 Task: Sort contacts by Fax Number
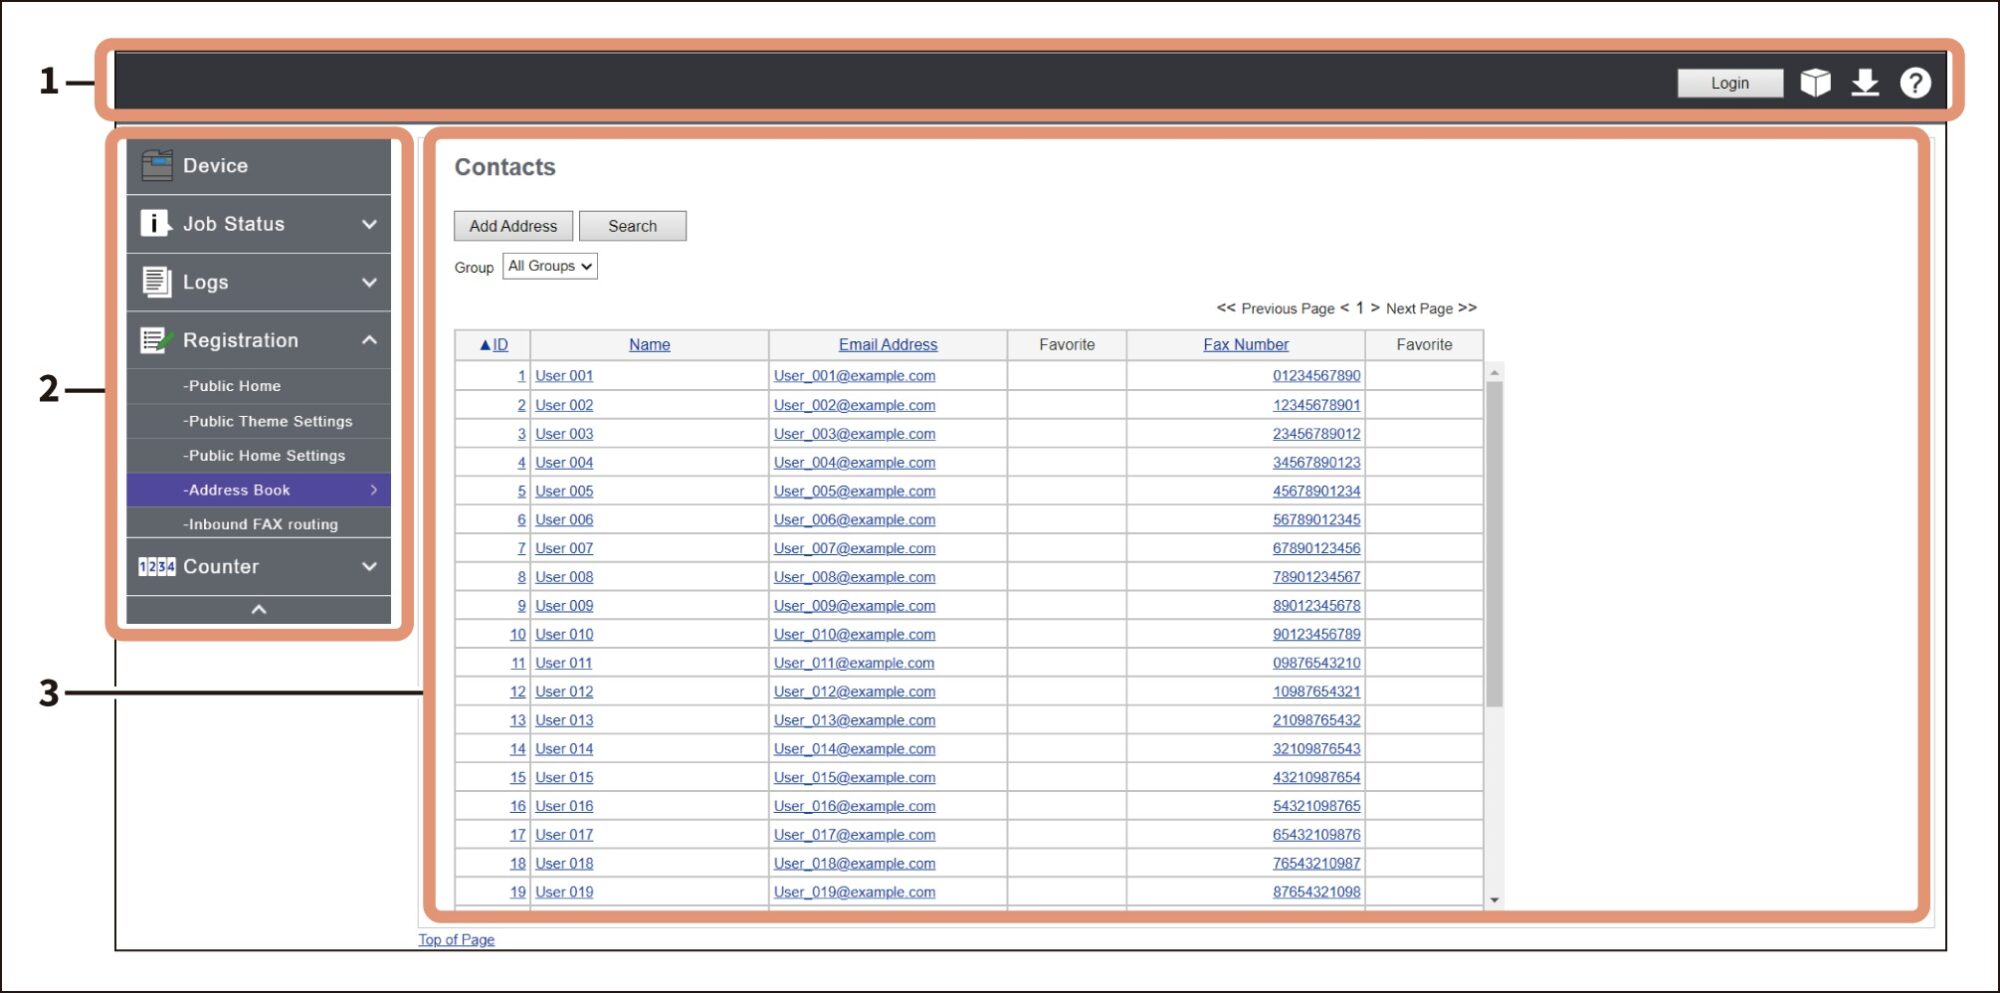click(1244, 344)
